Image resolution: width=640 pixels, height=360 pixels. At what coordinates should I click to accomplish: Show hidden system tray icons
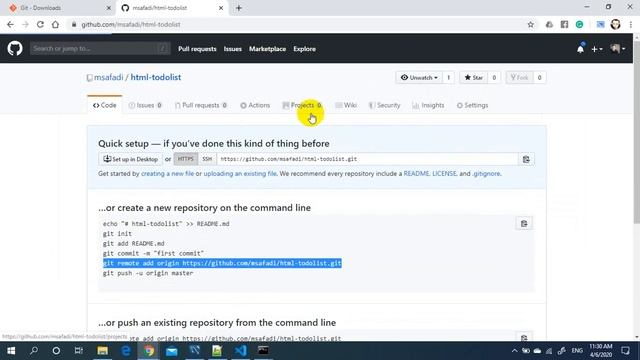pos(514,351)
